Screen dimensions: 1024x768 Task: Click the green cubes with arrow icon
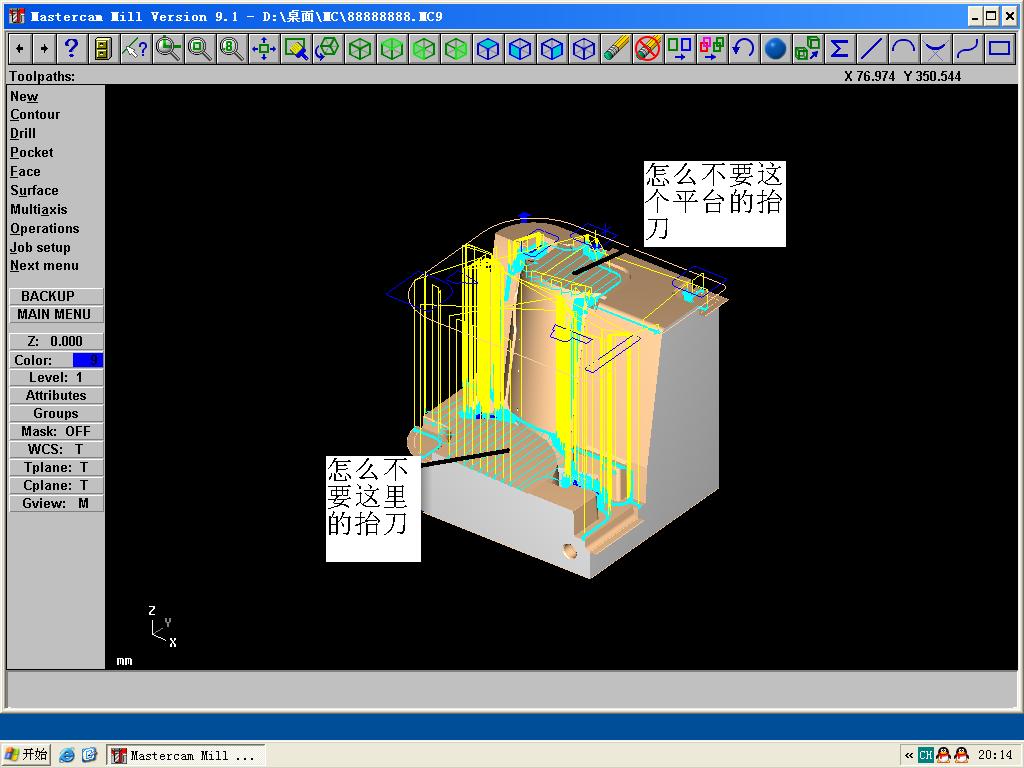tap(807, 48)
